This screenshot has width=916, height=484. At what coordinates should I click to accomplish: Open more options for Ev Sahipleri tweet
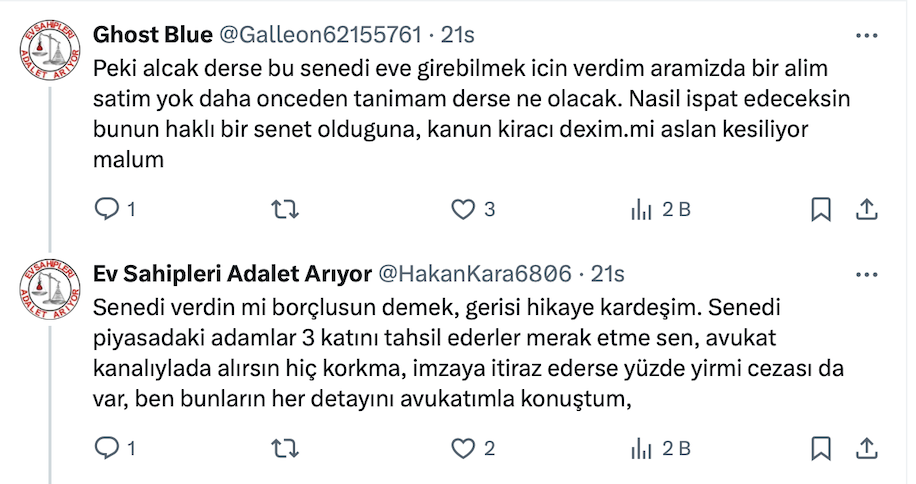pyautogui.click(x=867, y=274)
